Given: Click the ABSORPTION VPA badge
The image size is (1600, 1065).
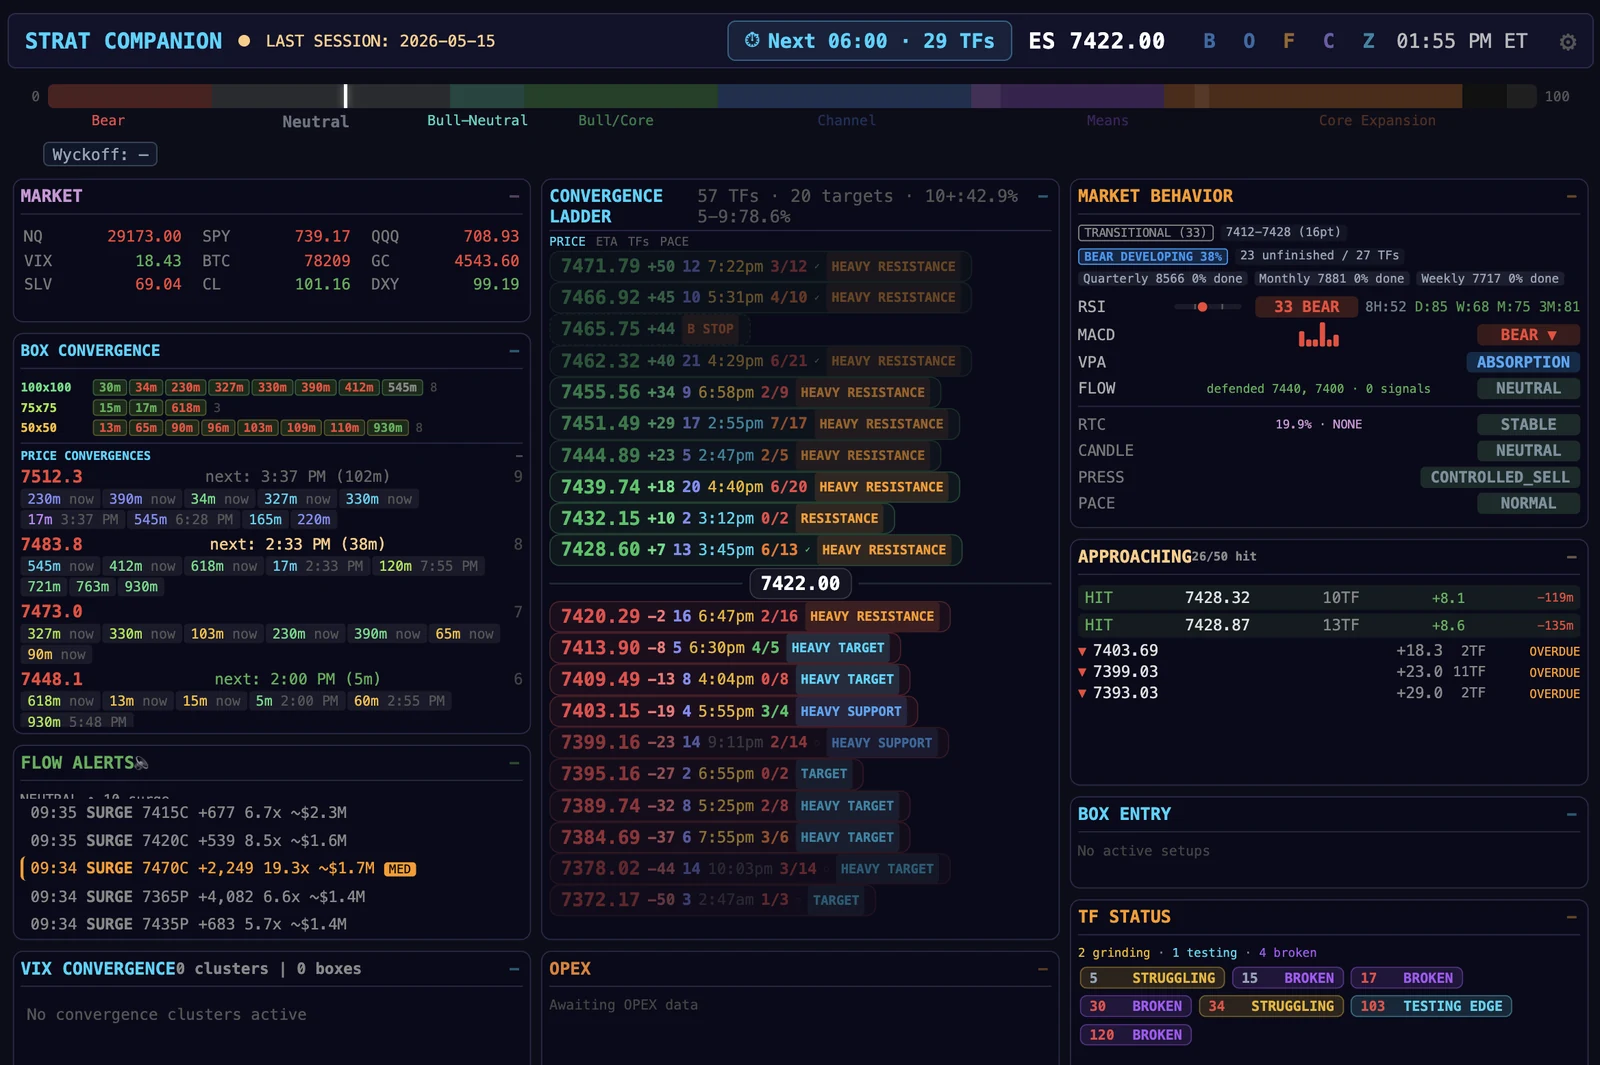Looking at the screenshot, I should pos(1523,362).
